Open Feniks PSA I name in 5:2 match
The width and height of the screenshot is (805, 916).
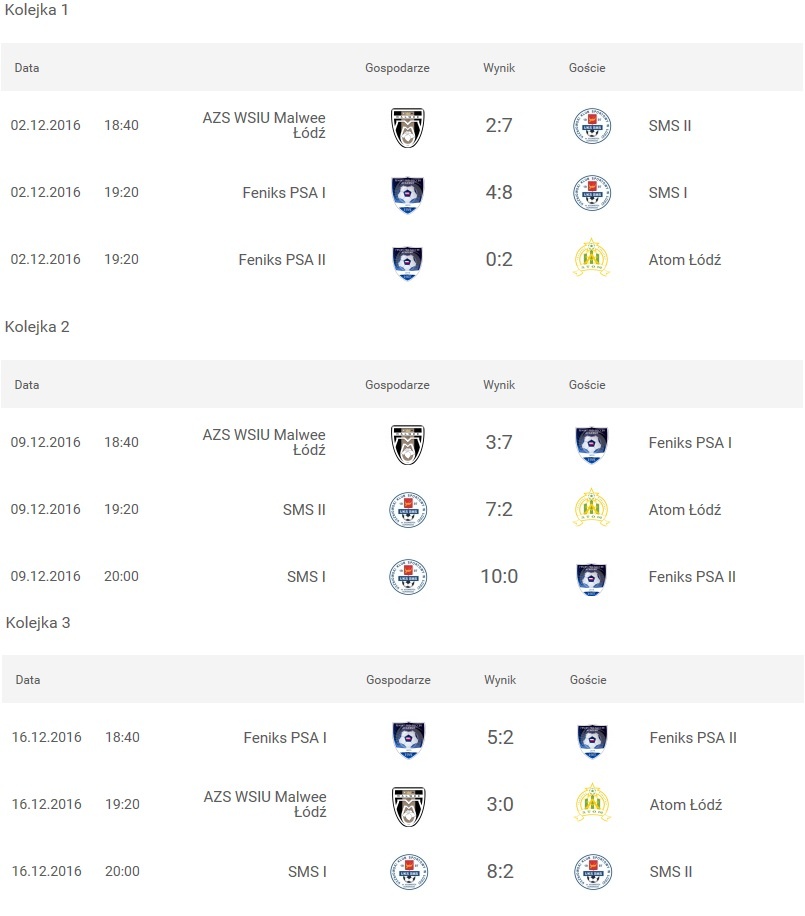(285, 738)
